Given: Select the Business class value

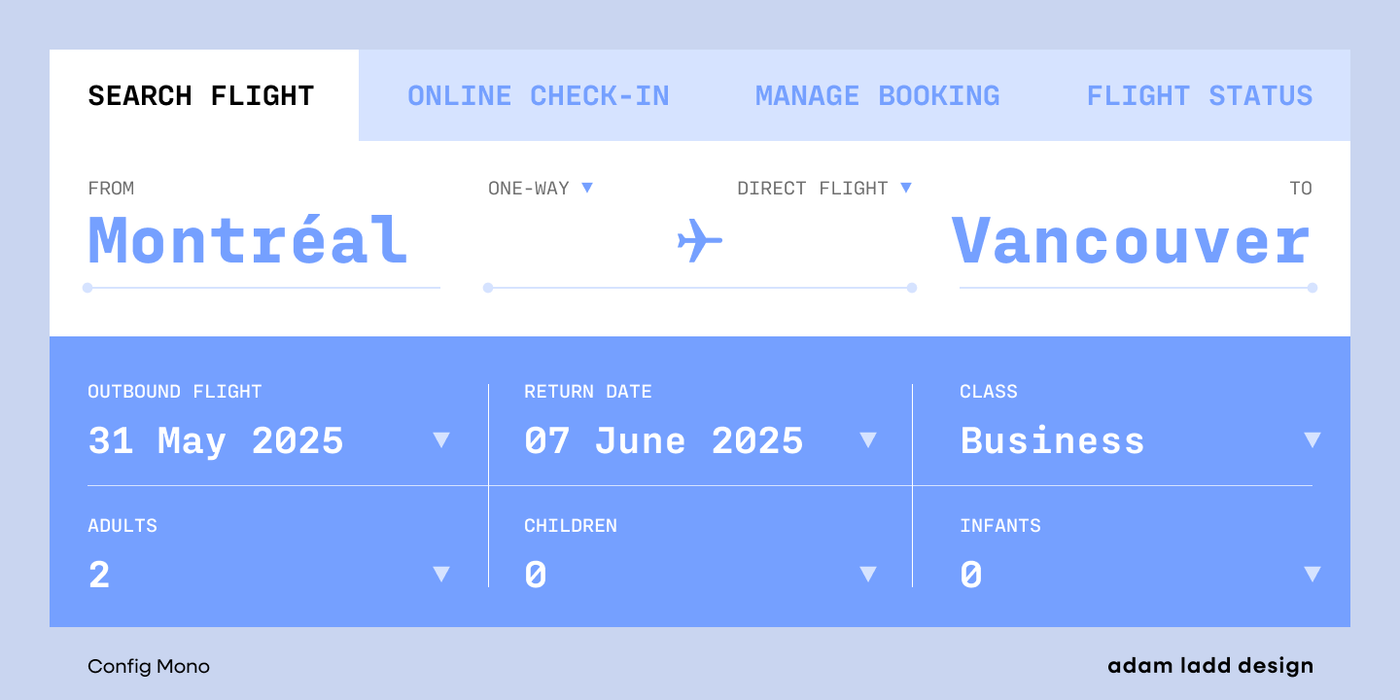Looking at the screenshot, I should click(x=1052, y=441).
